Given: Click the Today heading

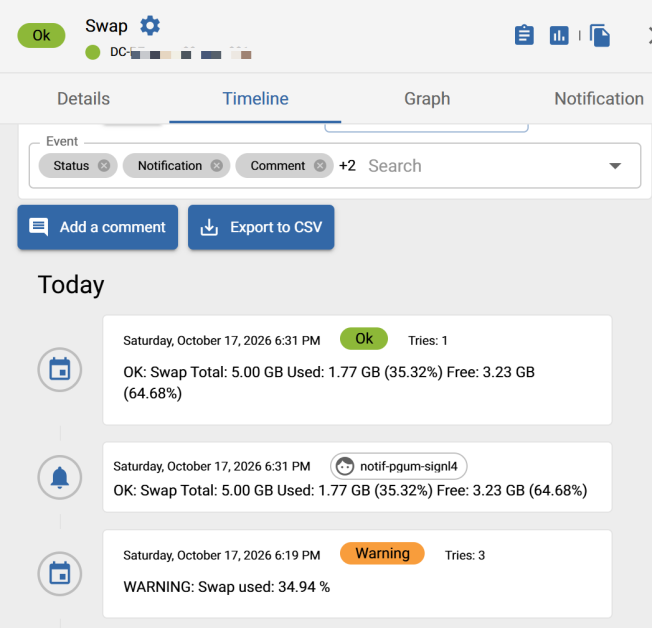Looking at the screenshot, I should [71, 285].
